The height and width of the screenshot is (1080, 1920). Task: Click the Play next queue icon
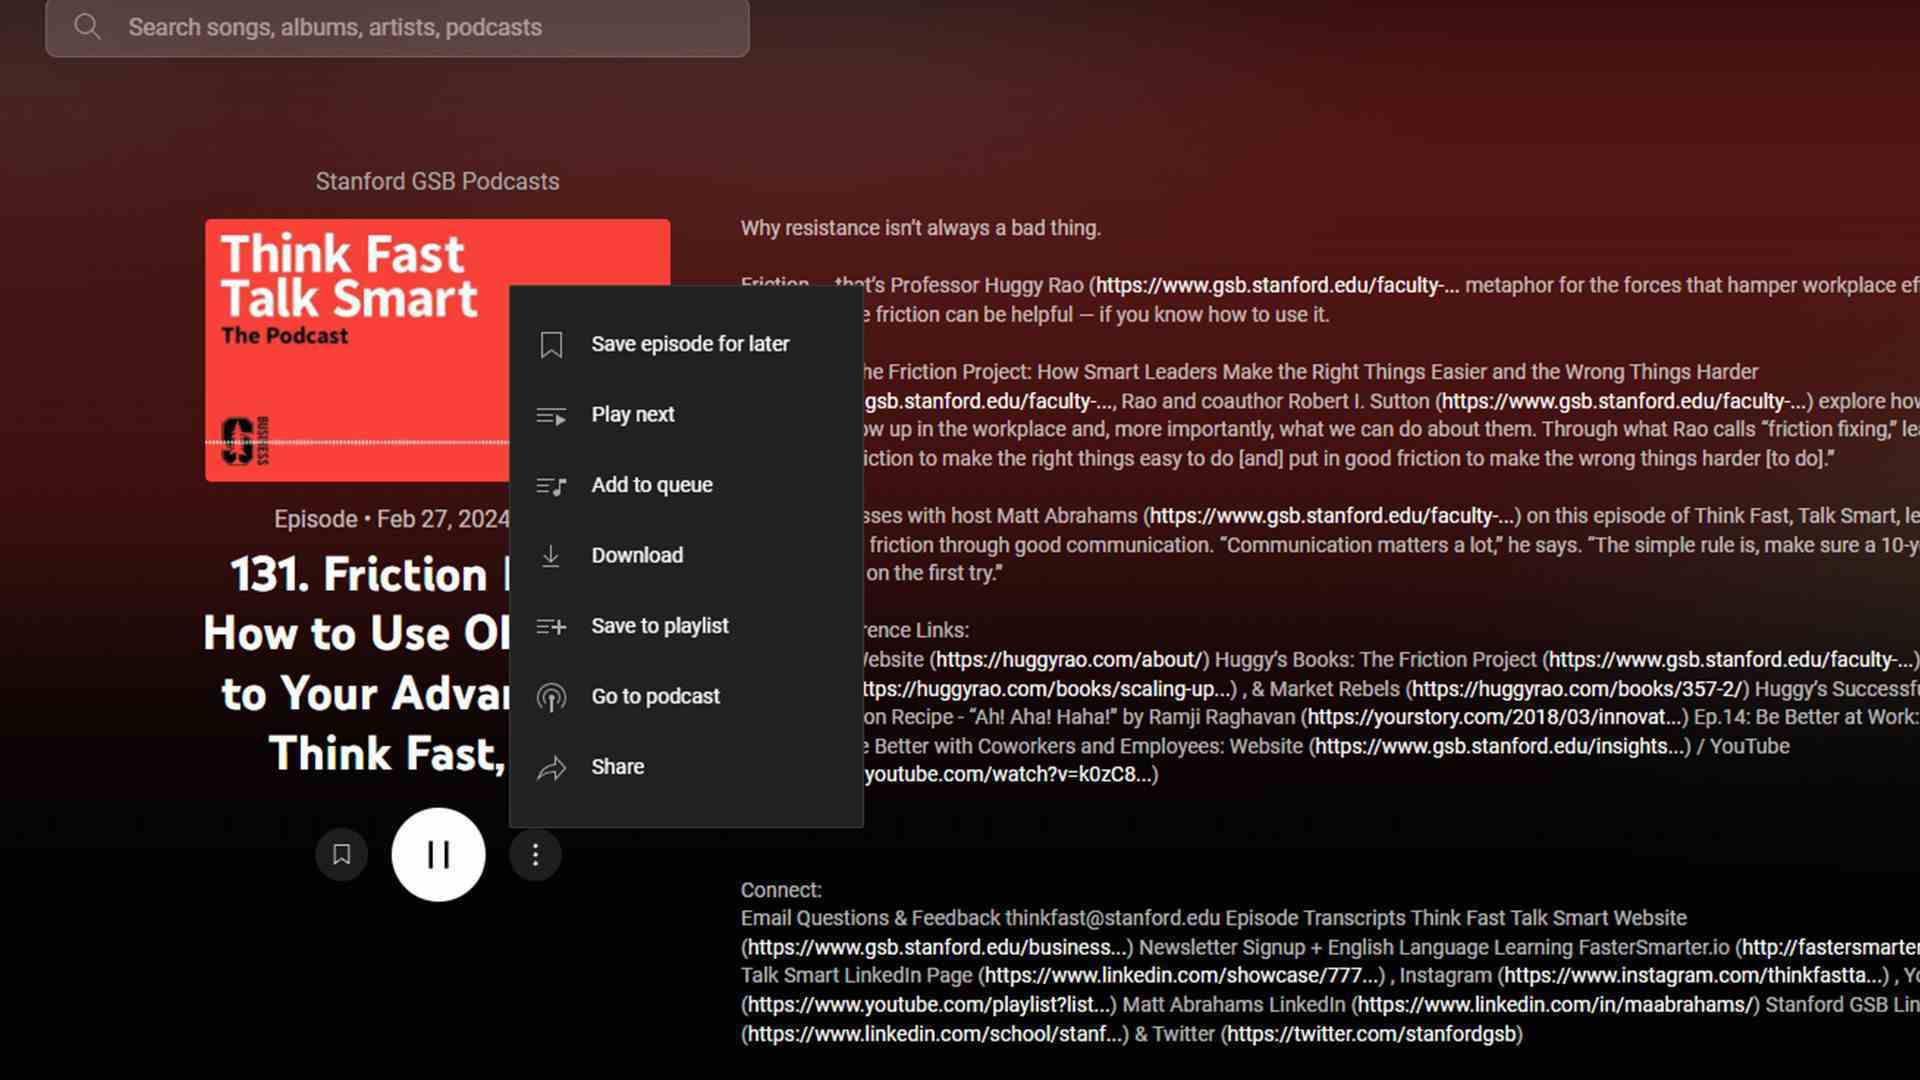tap(551, 415)
